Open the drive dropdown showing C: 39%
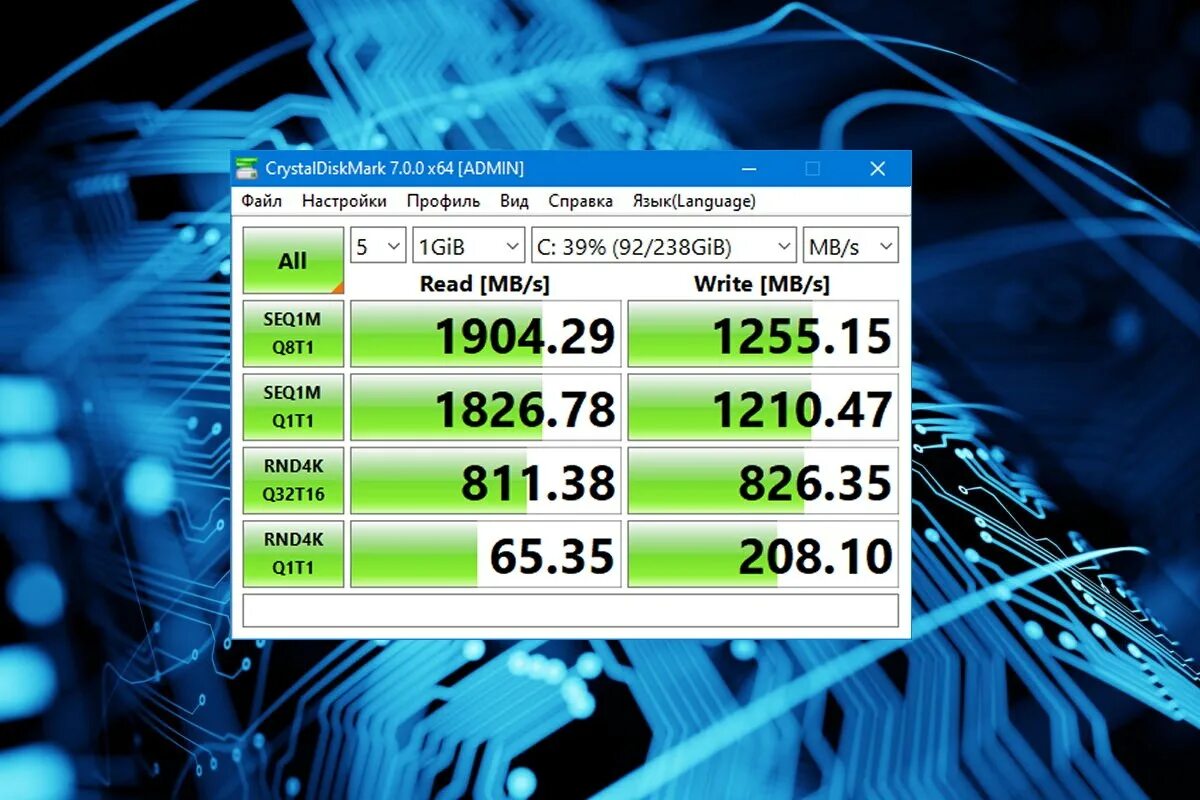1200x800 pixels. [664, 246]
